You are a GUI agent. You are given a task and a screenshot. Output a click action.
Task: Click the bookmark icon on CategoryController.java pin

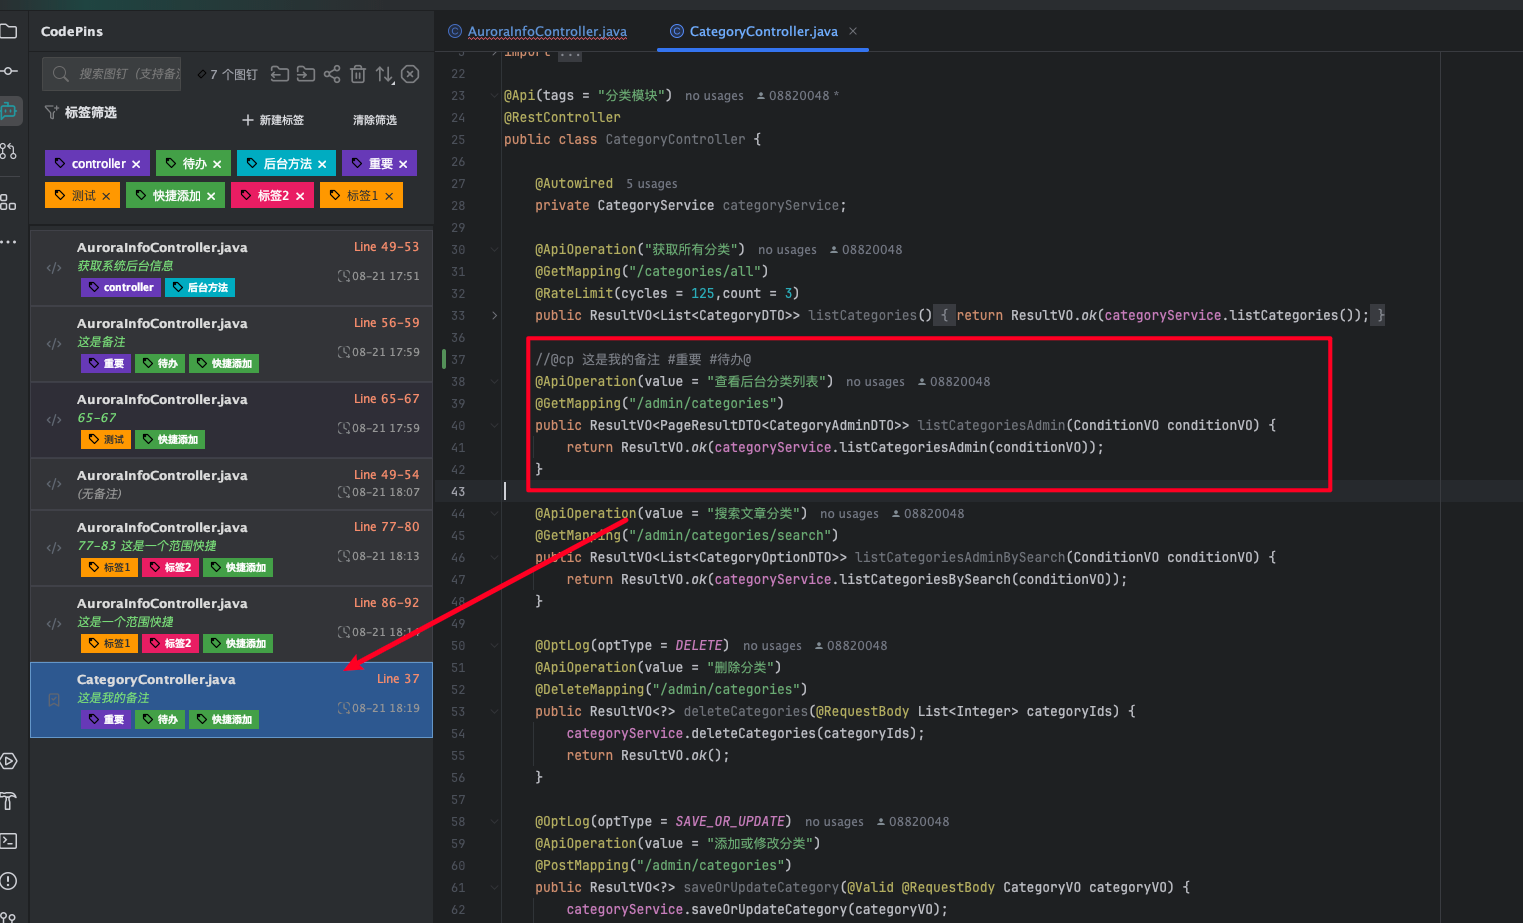(x=54, y=700)
